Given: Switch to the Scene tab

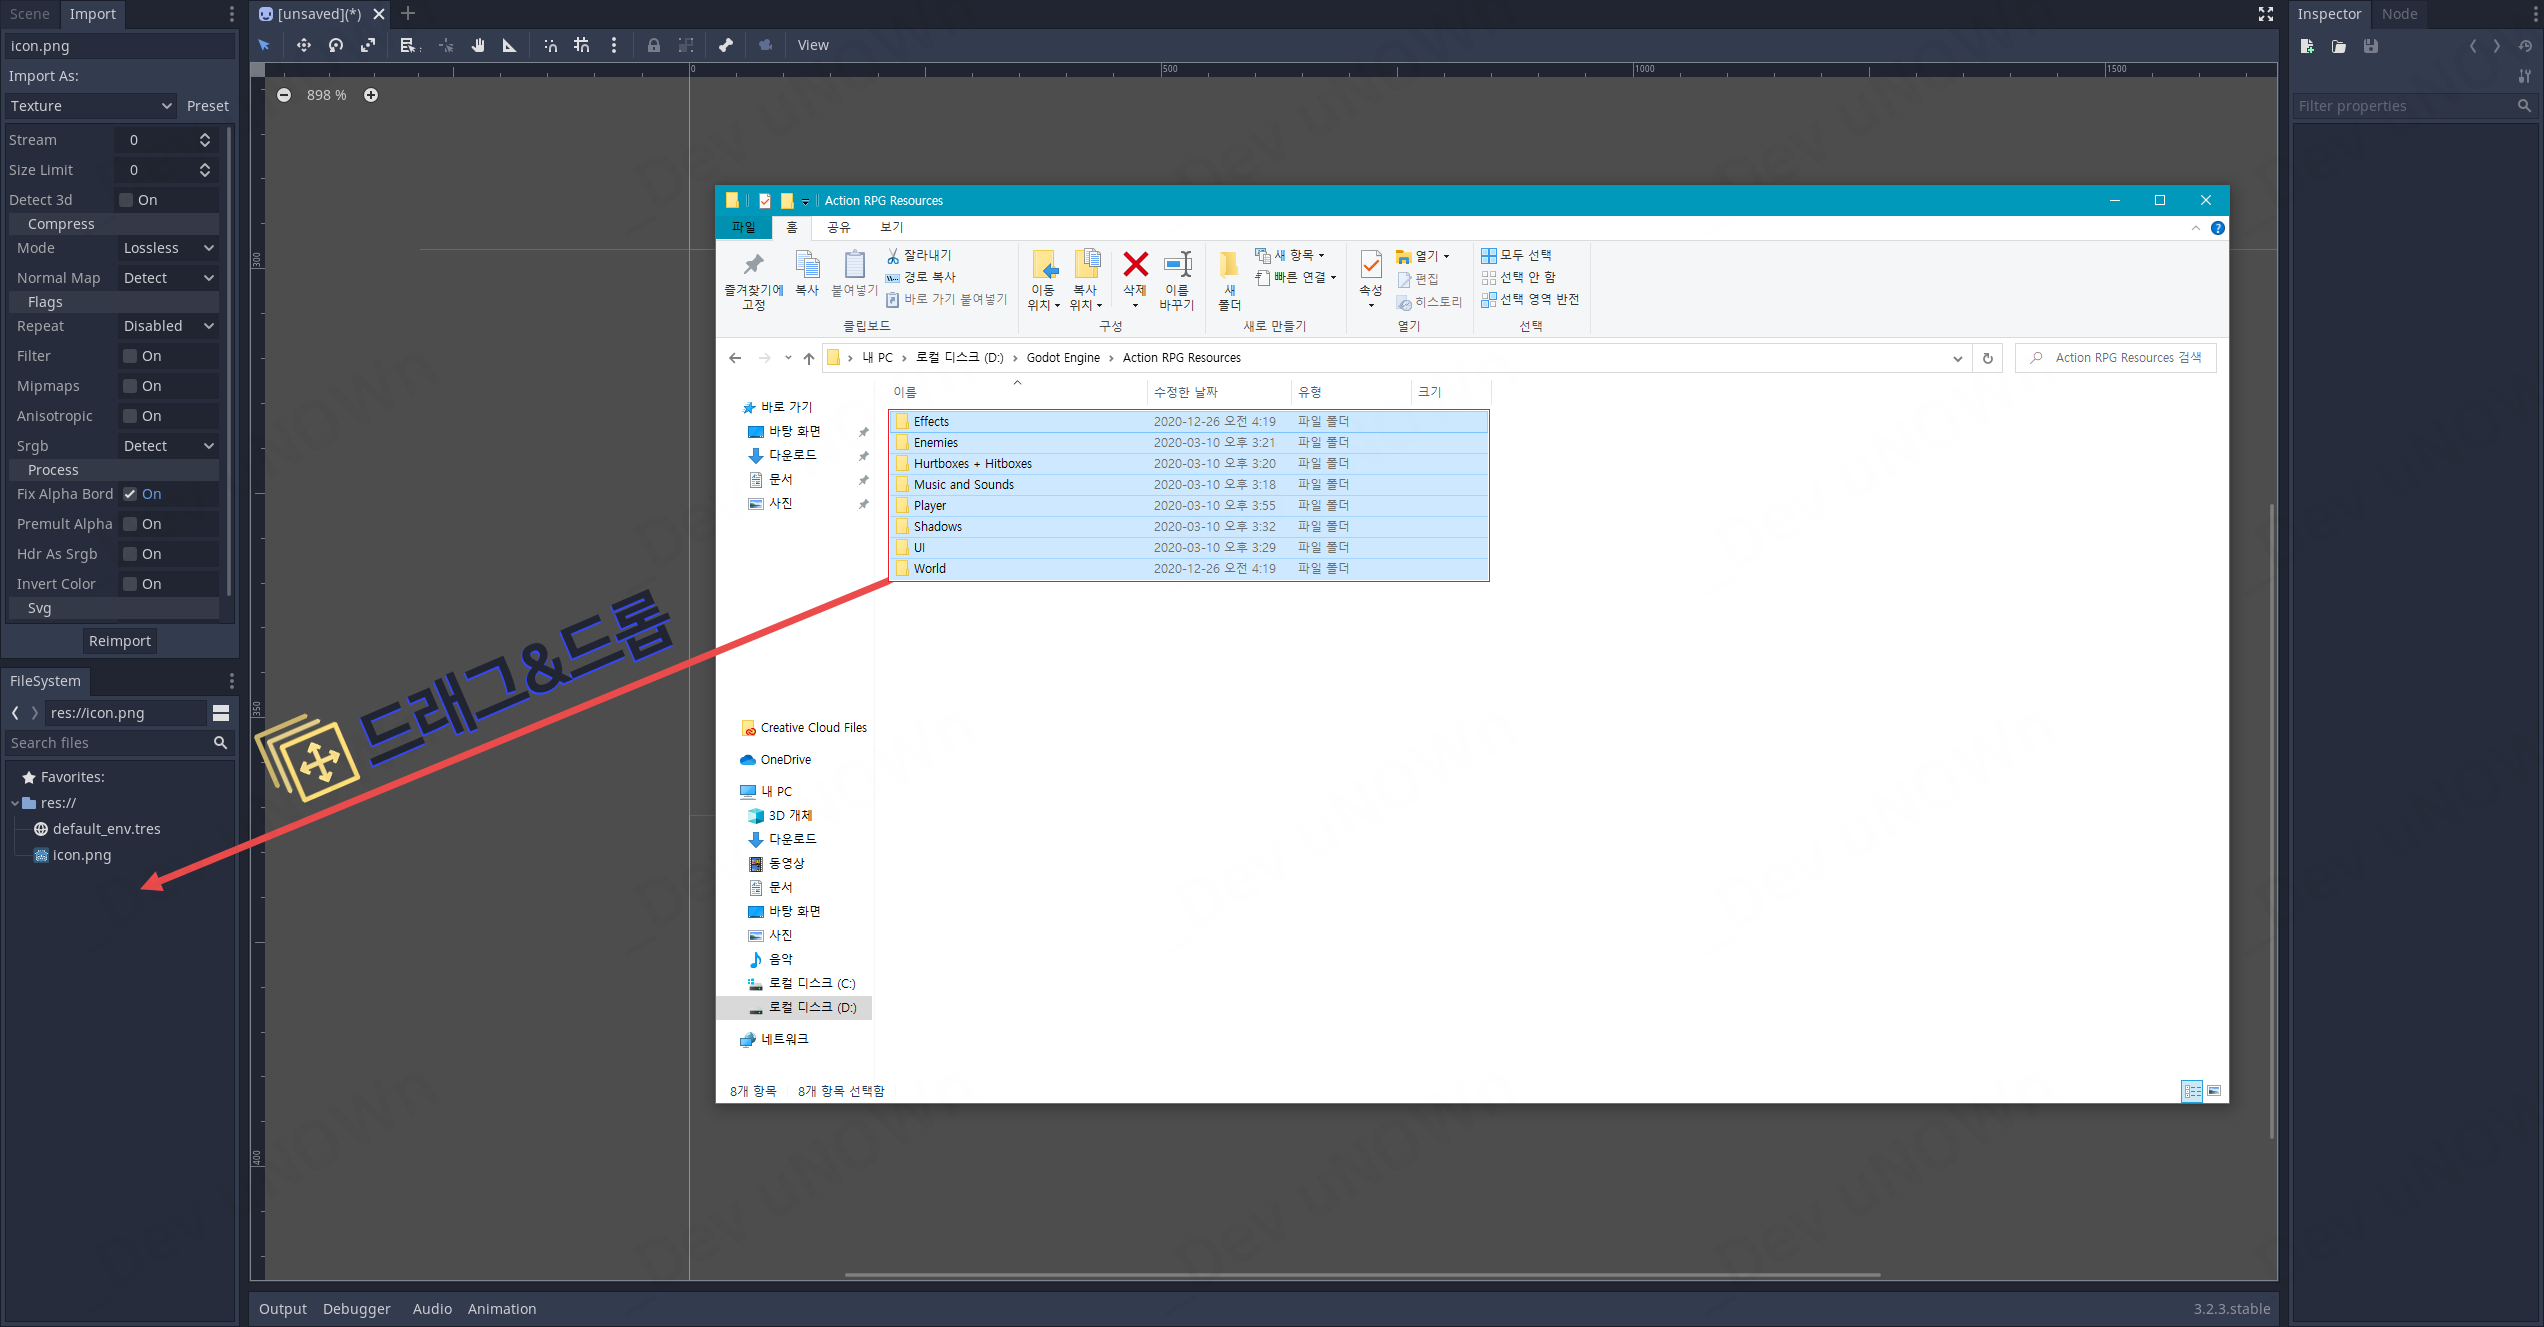Looking at the screenshot, I should 30,14.
